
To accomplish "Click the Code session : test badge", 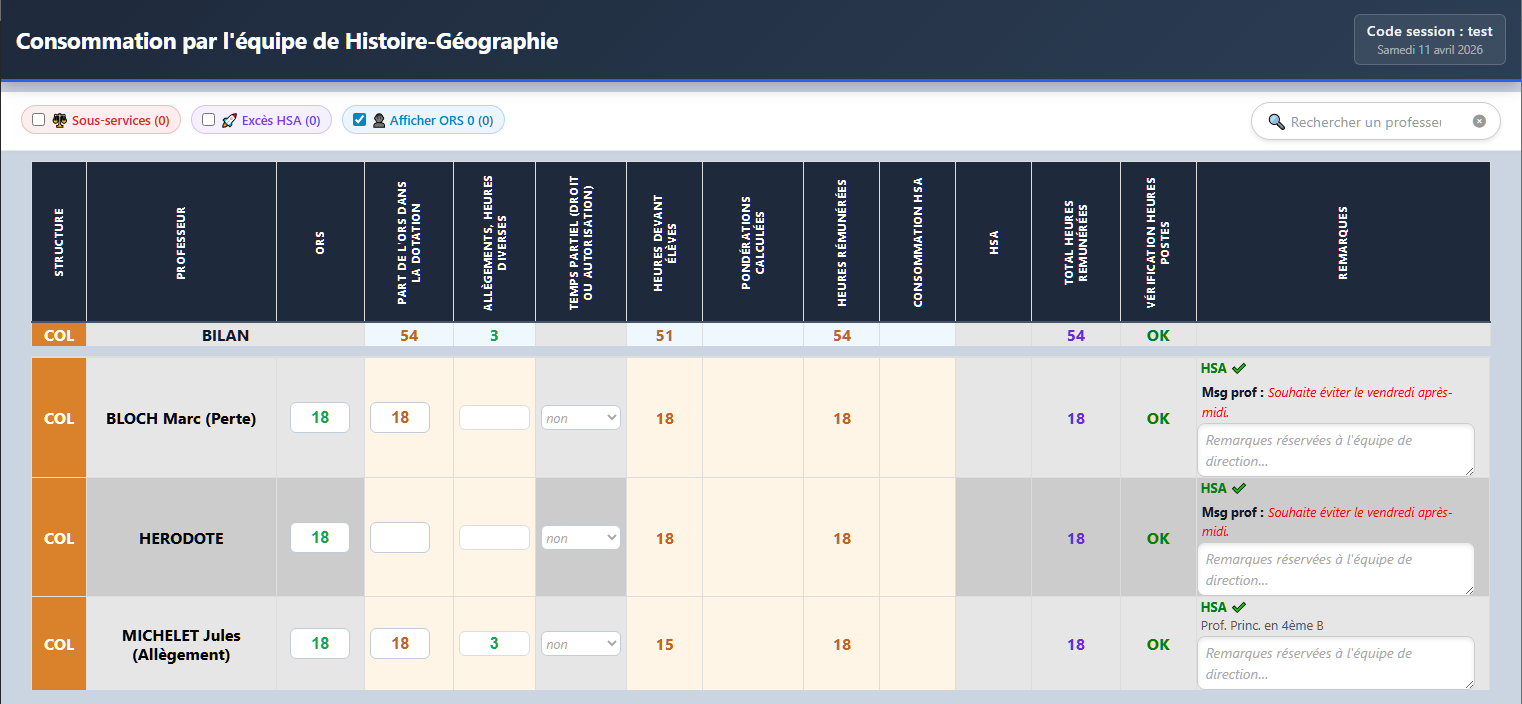I will (1429, 40).
